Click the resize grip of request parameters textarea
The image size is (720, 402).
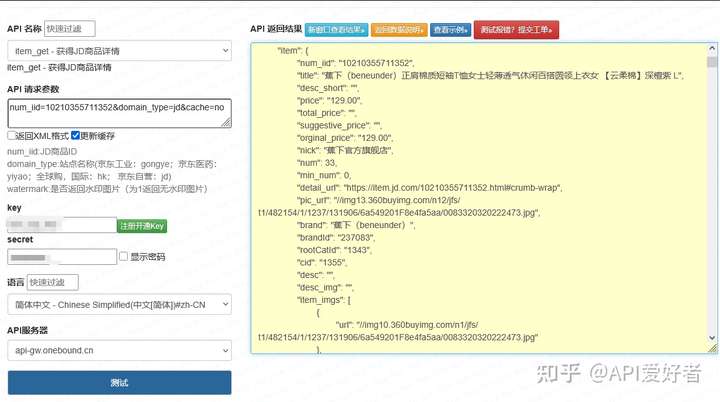point(227,123)
